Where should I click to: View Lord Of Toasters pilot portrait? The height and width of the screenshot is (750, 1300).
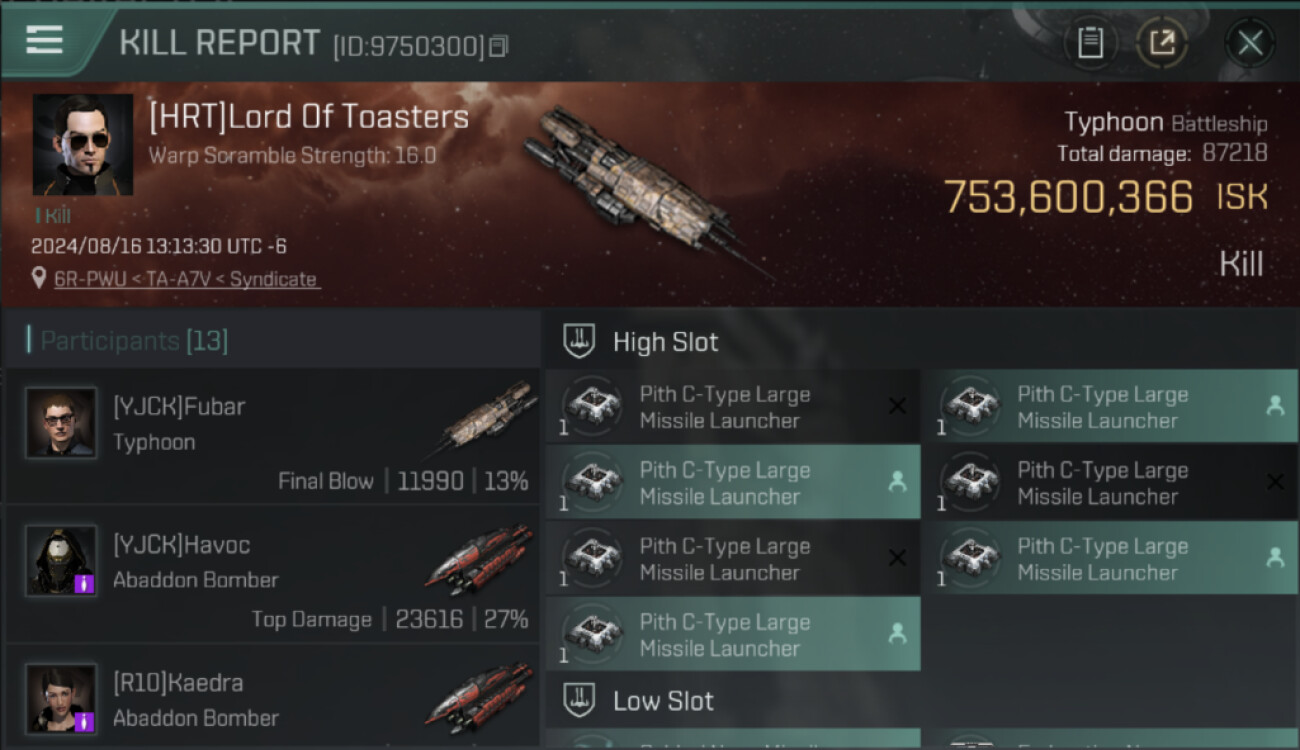click(x=83, y=145)
